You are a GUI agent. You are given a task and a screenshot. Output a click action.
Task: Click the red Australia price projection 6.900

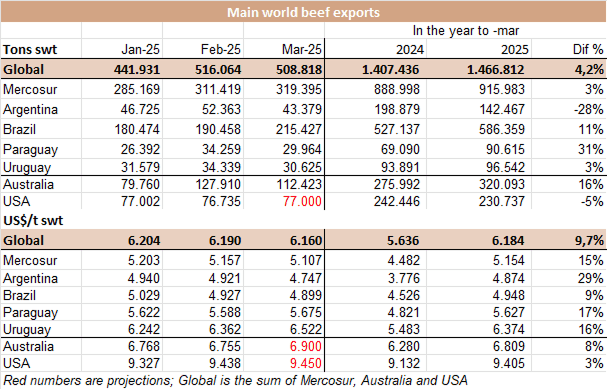tap(305, 346)
